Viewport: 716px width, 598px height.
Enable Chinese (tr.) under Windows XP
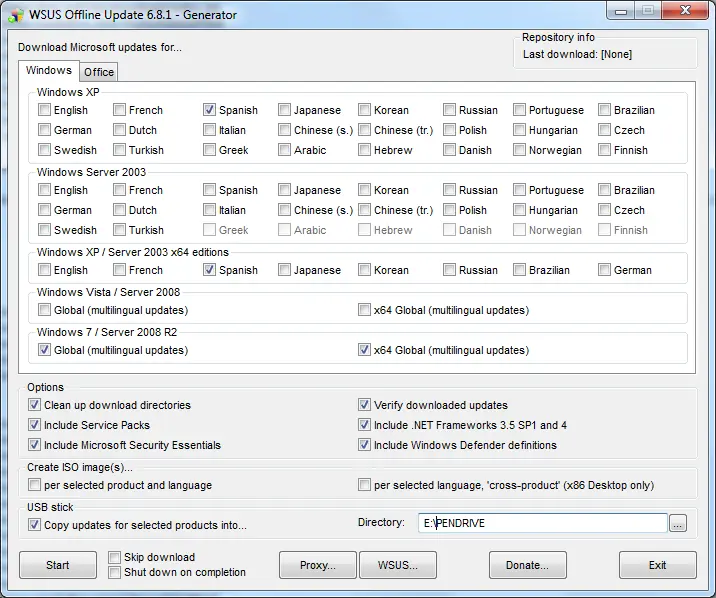pyautogui.click(x=364, y=130)
